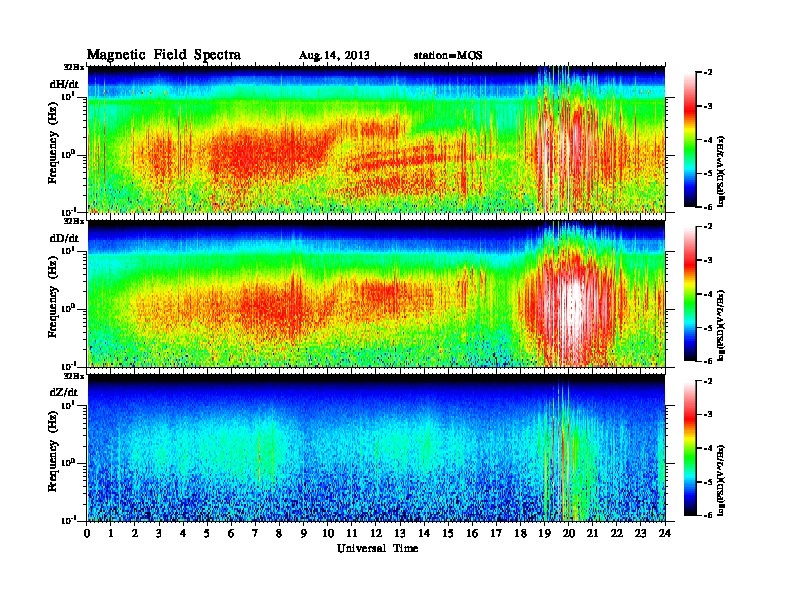This screenshot has height=612, width=792.
Task: Click hour tick label "7" on time axis
Action: [x=256, y=534]
